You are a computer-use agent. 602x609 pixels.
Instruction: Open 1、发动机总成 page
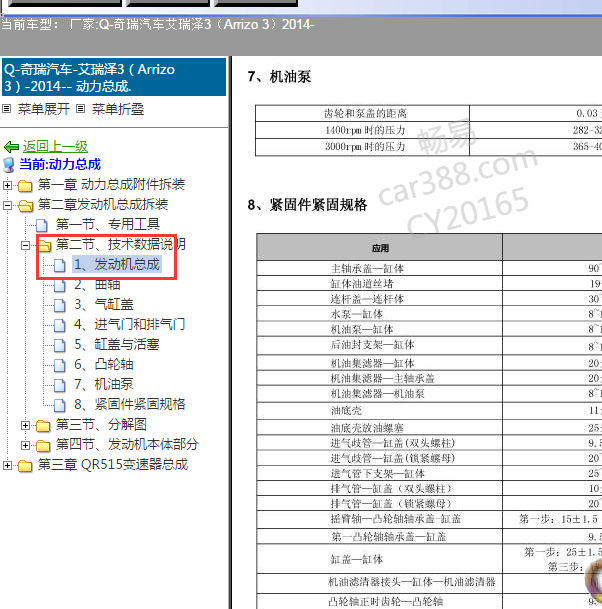[117, 264]
